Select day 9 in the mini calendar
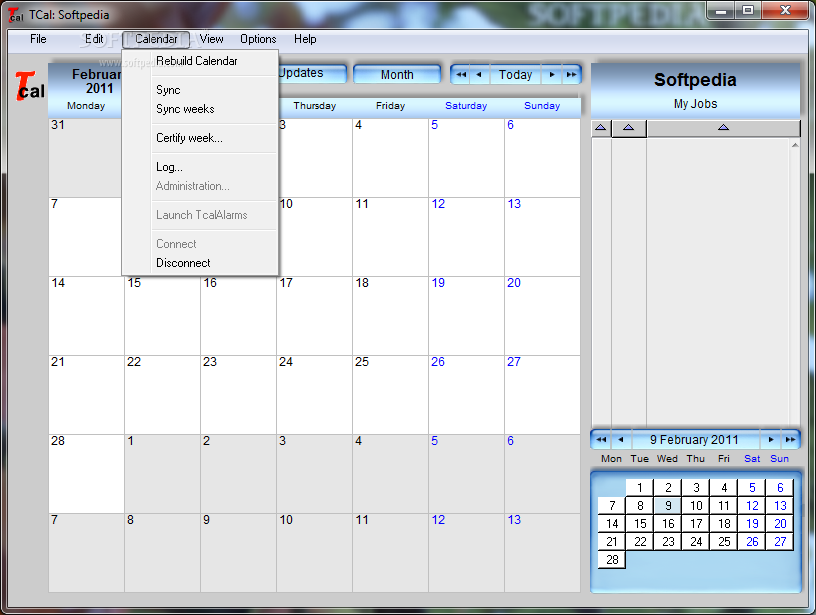 click(668, 505)
